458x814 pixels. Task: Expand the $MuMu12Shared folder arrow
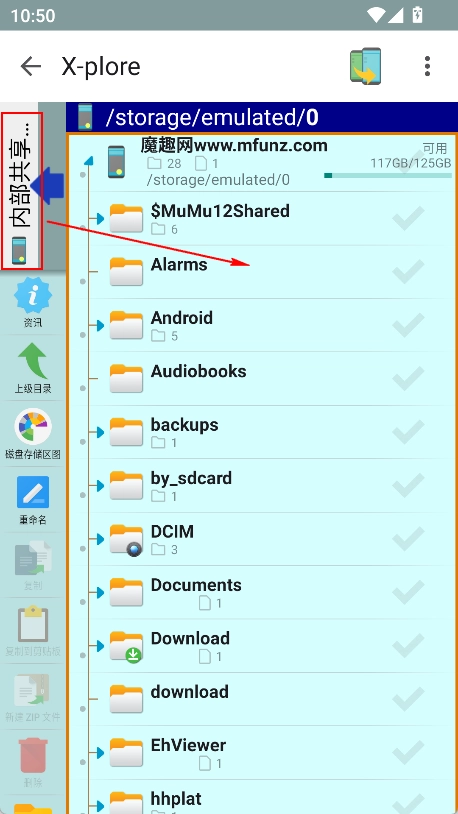pyautogui.click(x=100, y=219)
